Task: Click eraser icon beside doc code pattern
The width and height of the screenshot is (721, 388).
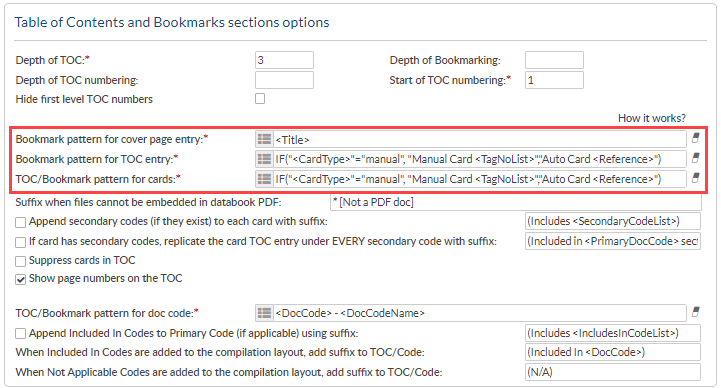Action: tap(696, 312)
